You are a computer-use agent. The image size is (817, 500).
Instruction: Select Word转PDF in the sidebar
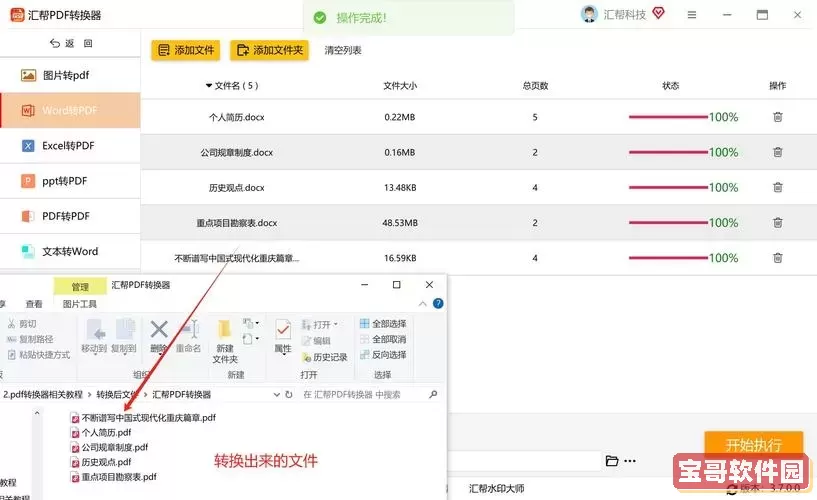[x=70, y=110]
